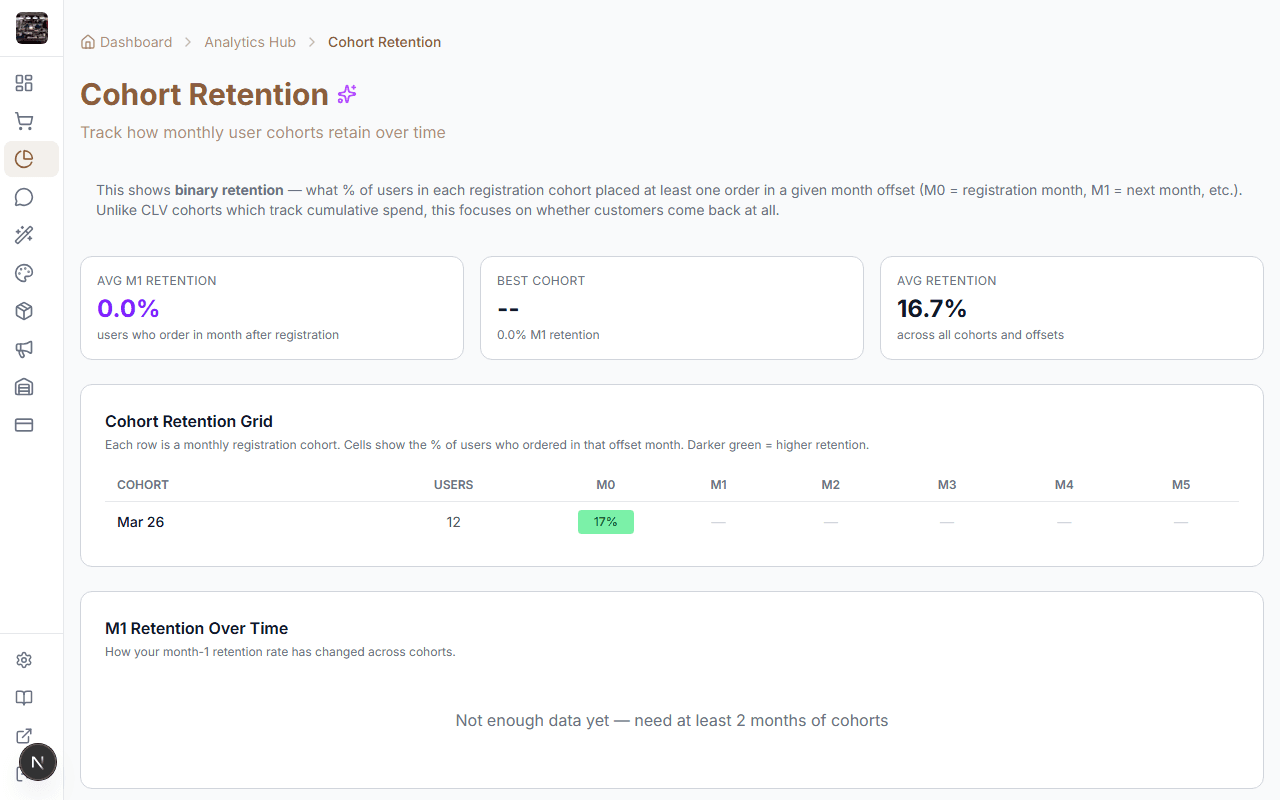Viewport: 1280px width, 800px height.
Task: Click the sparkles icon beside Cohort Retention title
Action: [x=347, y=94]
